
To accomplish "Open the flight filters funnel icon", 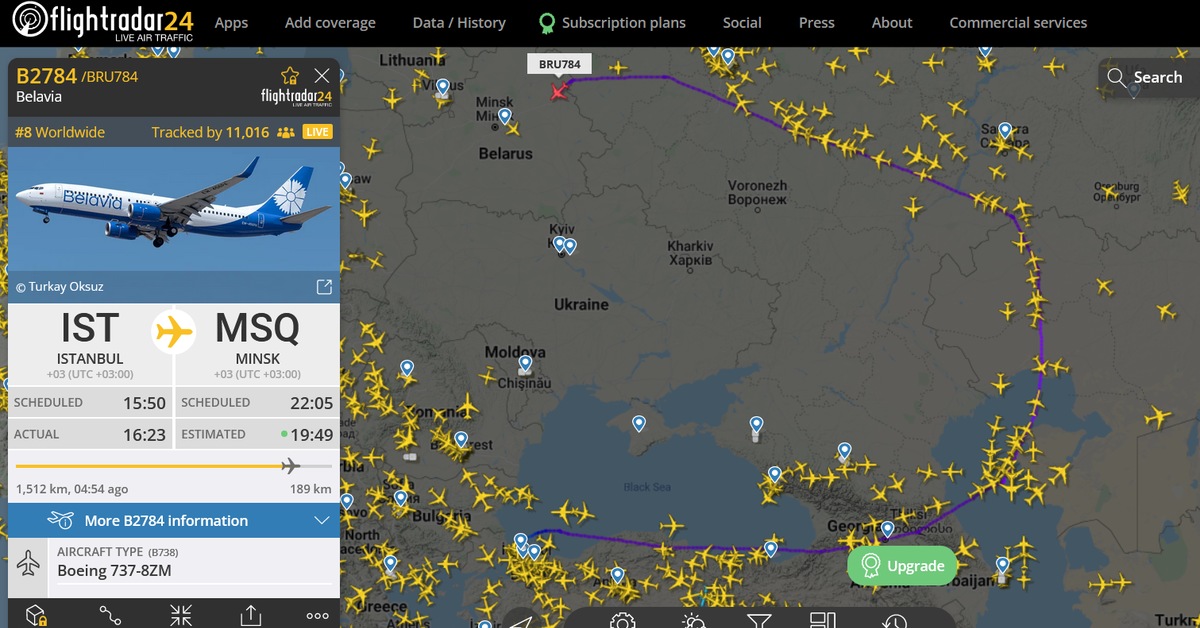I will pos(759,621).
